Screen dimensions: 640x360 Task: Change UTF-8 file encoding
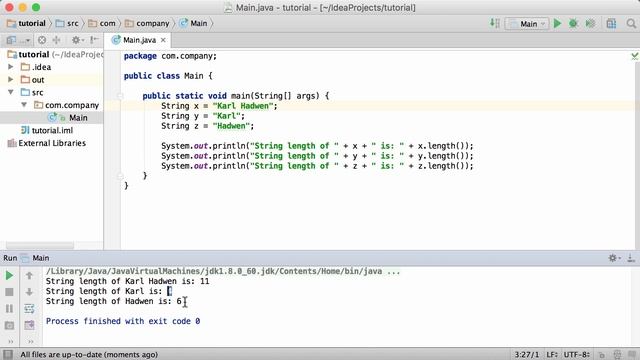point(577,354)
